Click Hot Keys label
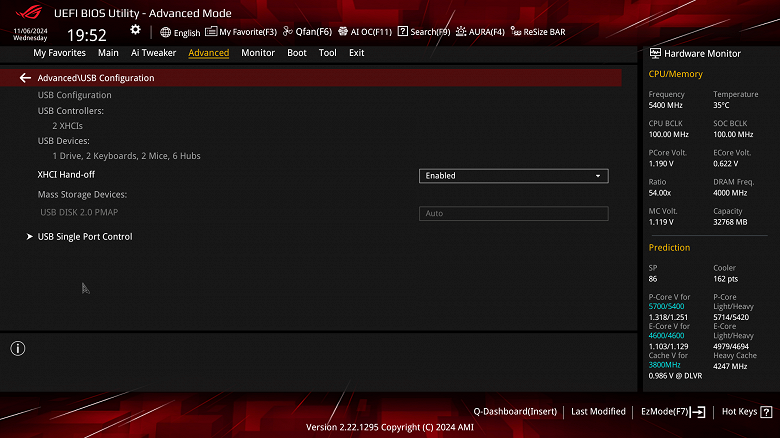This screenshot has width=780, height=438. (739, 412)
